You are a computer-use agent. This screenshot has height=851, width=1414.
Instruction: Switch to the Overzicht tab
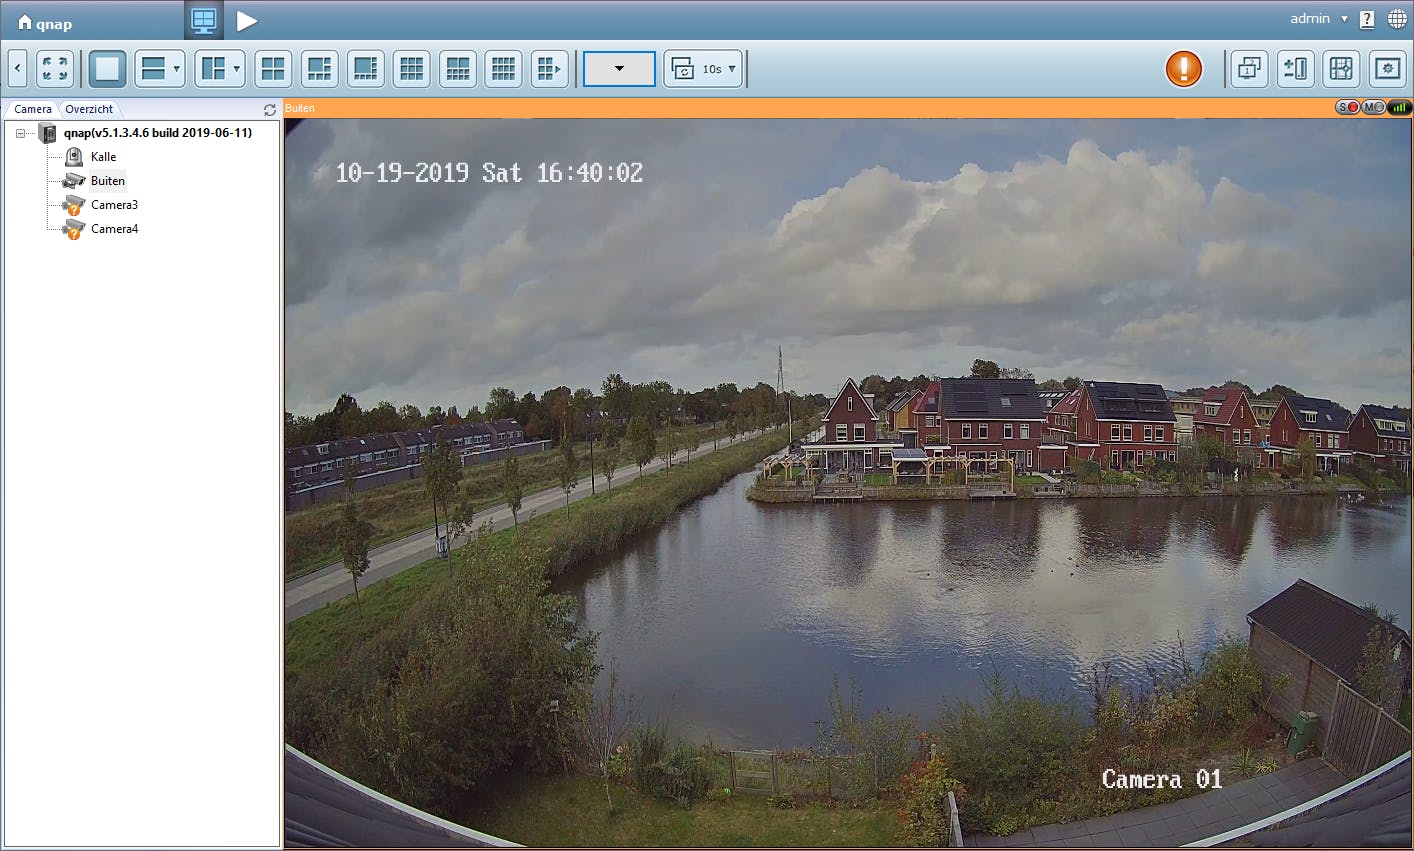pyautogui.click(x=89, y=108)
